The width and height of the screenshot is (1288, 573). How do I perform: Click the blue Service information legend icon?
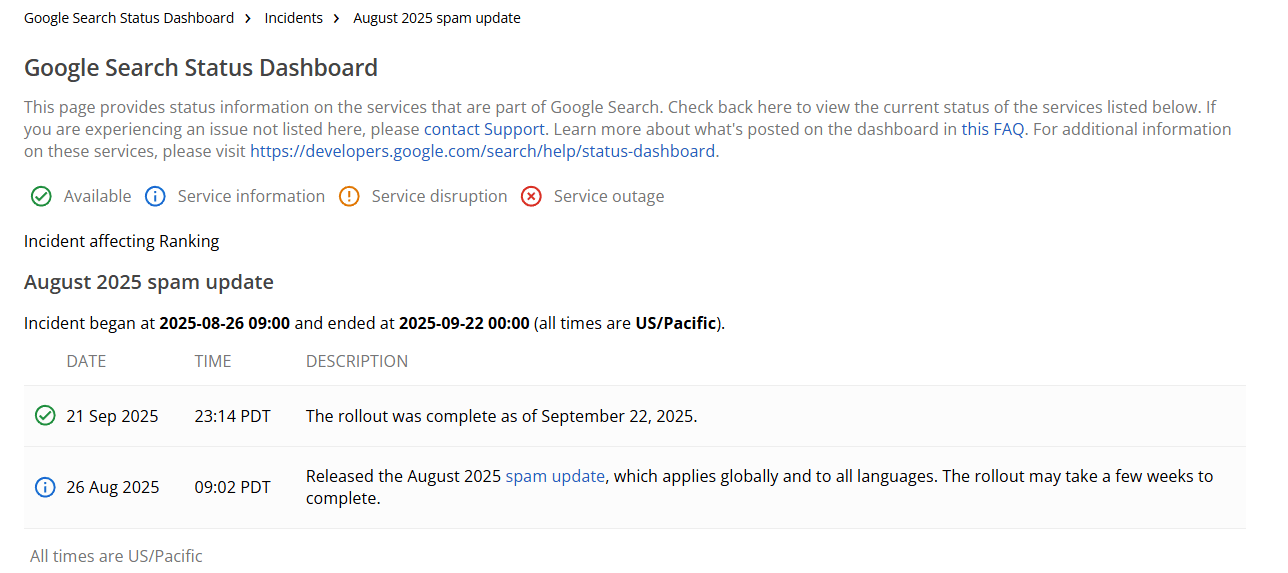click(155, 197)
